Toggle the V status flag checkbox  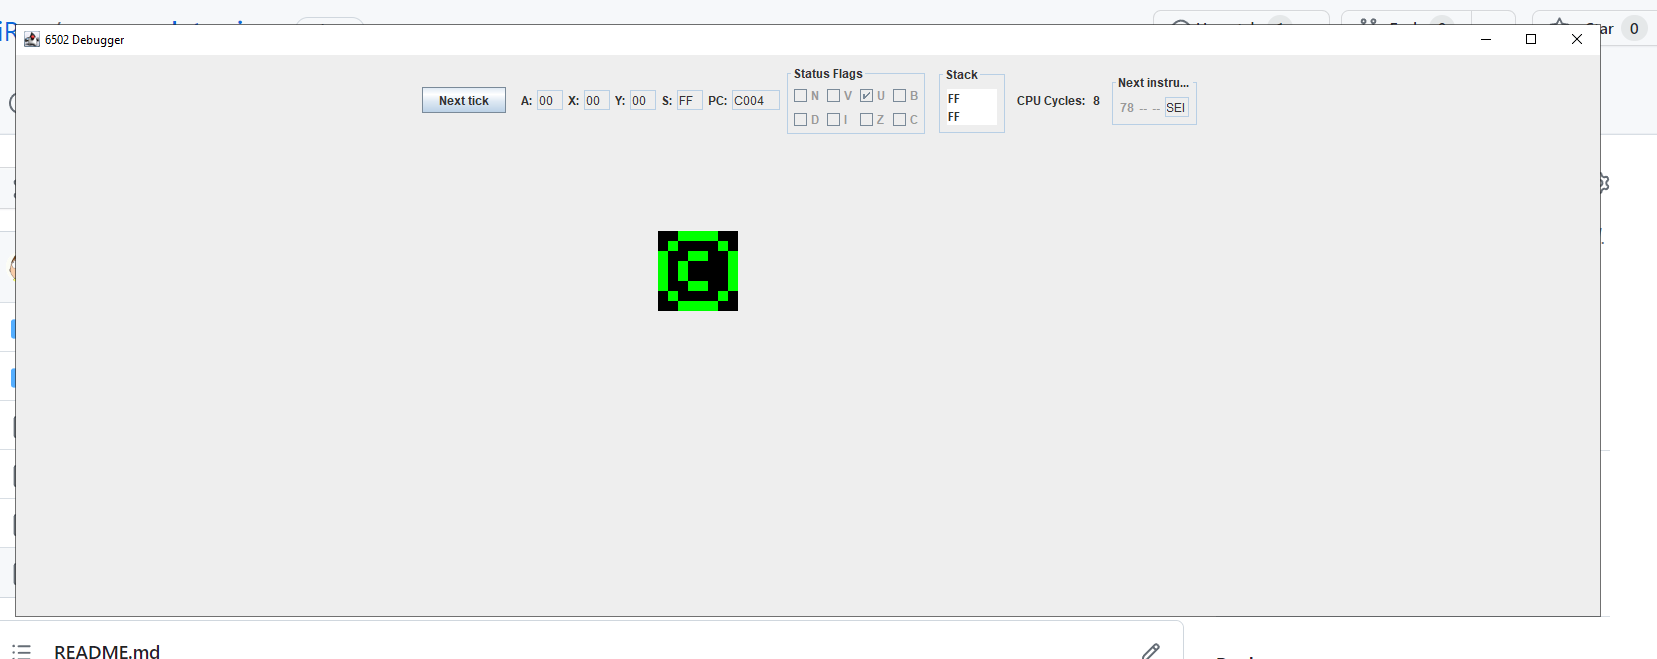point(833,96)
